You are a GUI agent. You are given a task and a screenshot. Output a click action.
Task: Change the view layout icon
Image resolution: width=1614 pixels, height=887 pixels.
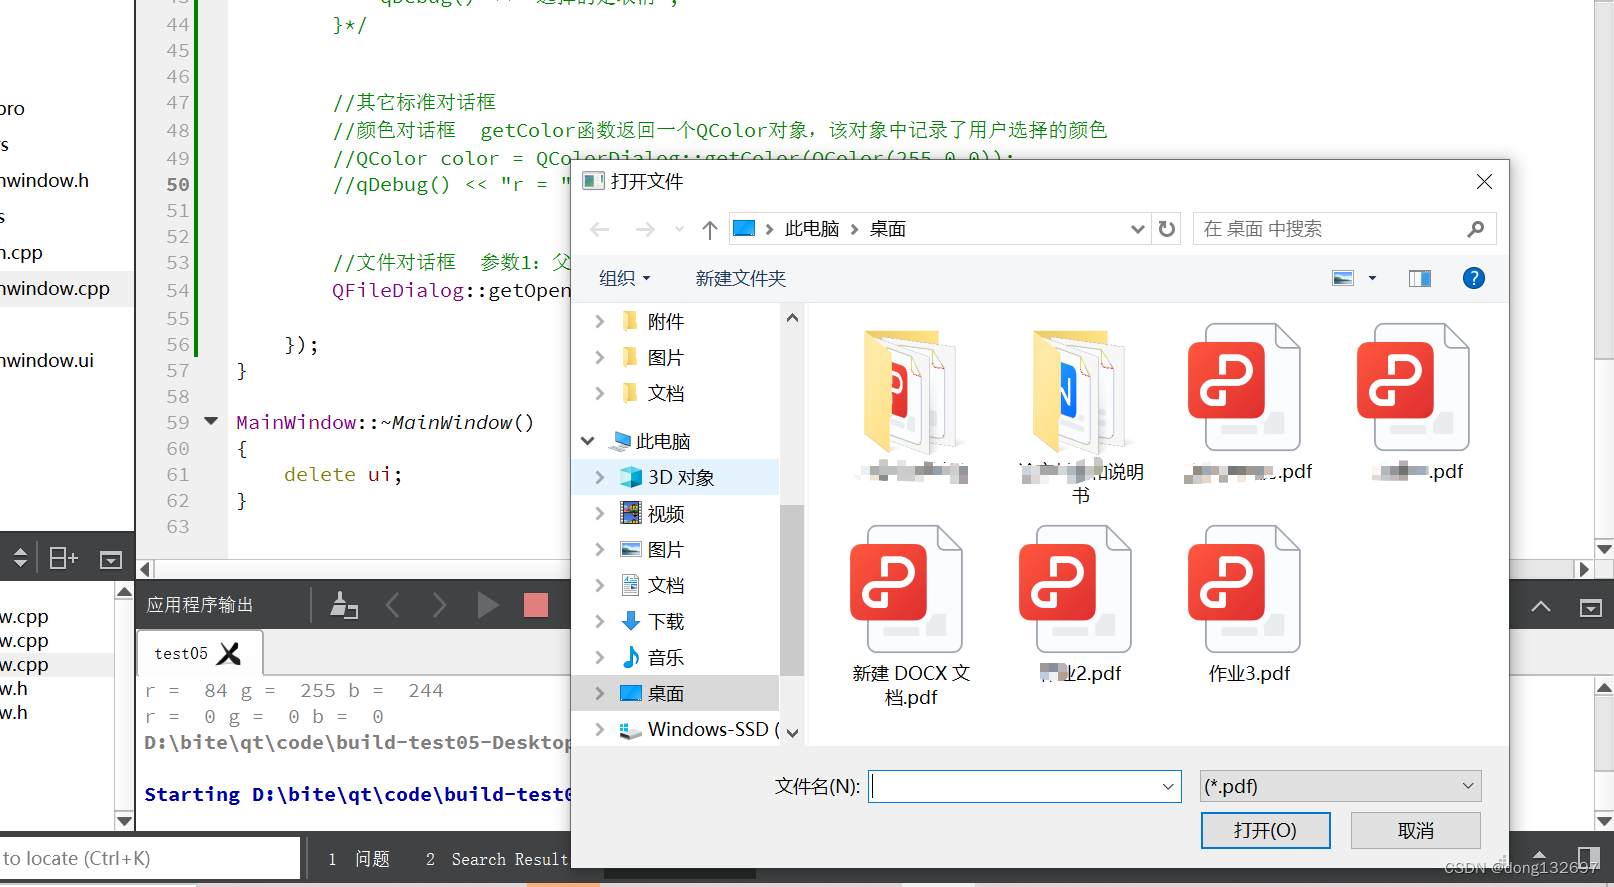pyautogui.click(x=1343, y=278)
